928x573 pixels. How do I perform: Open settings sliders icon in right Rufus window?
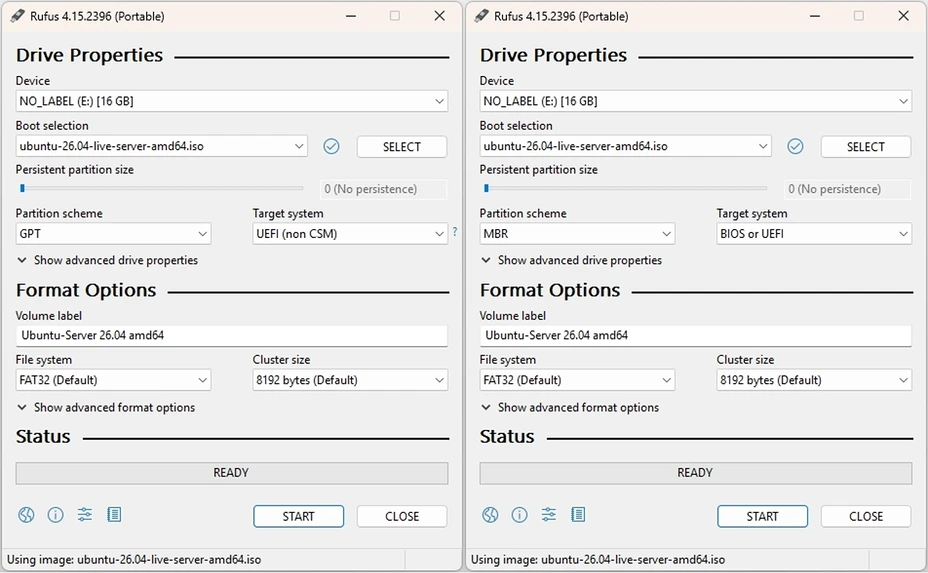(549, 514)
